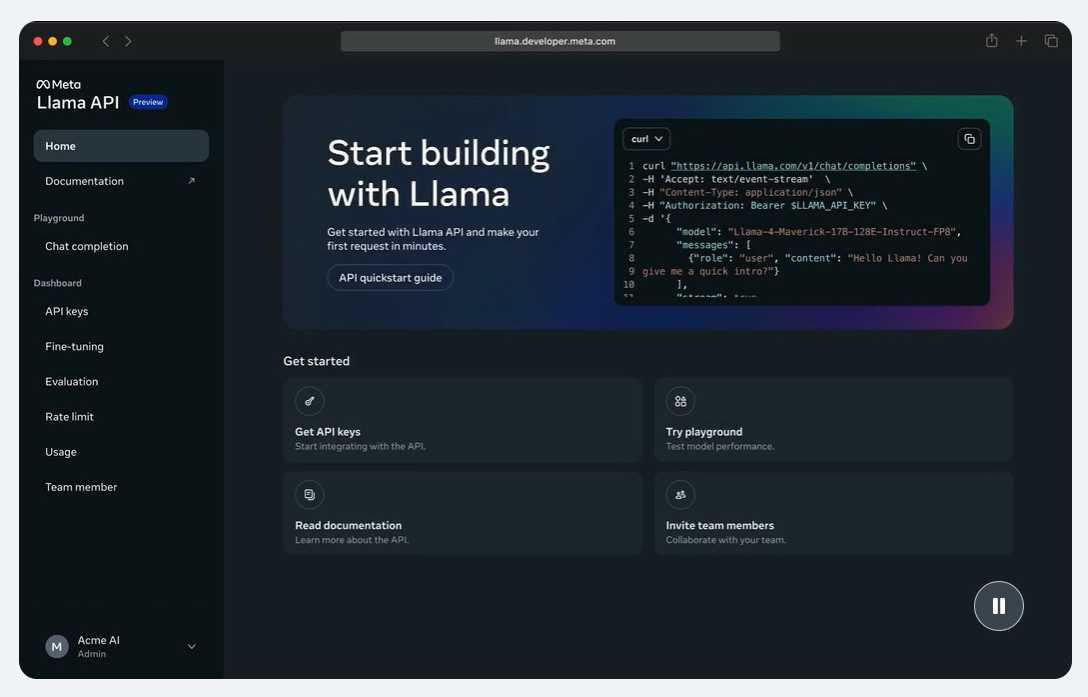
Task: Click the external link arrow beside Documentation
Action: [x=192, y=181]
